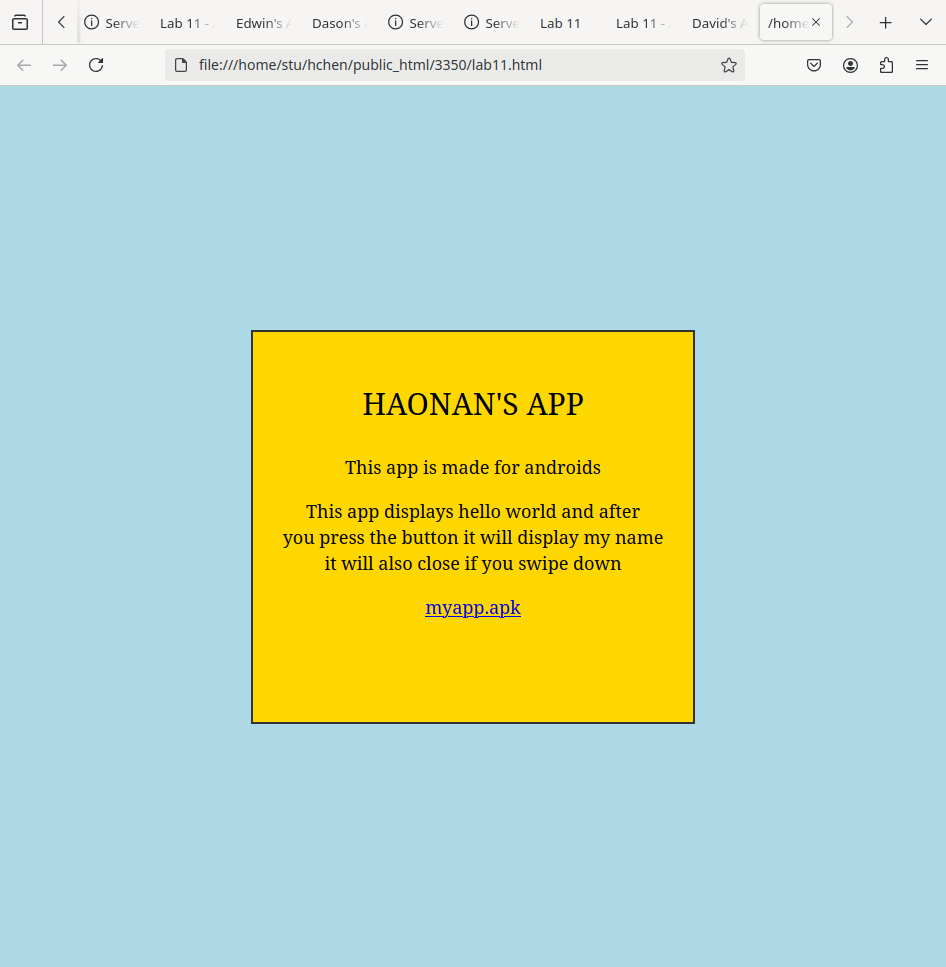
Task: Go back using the back arrow
Action: [25, 65]
